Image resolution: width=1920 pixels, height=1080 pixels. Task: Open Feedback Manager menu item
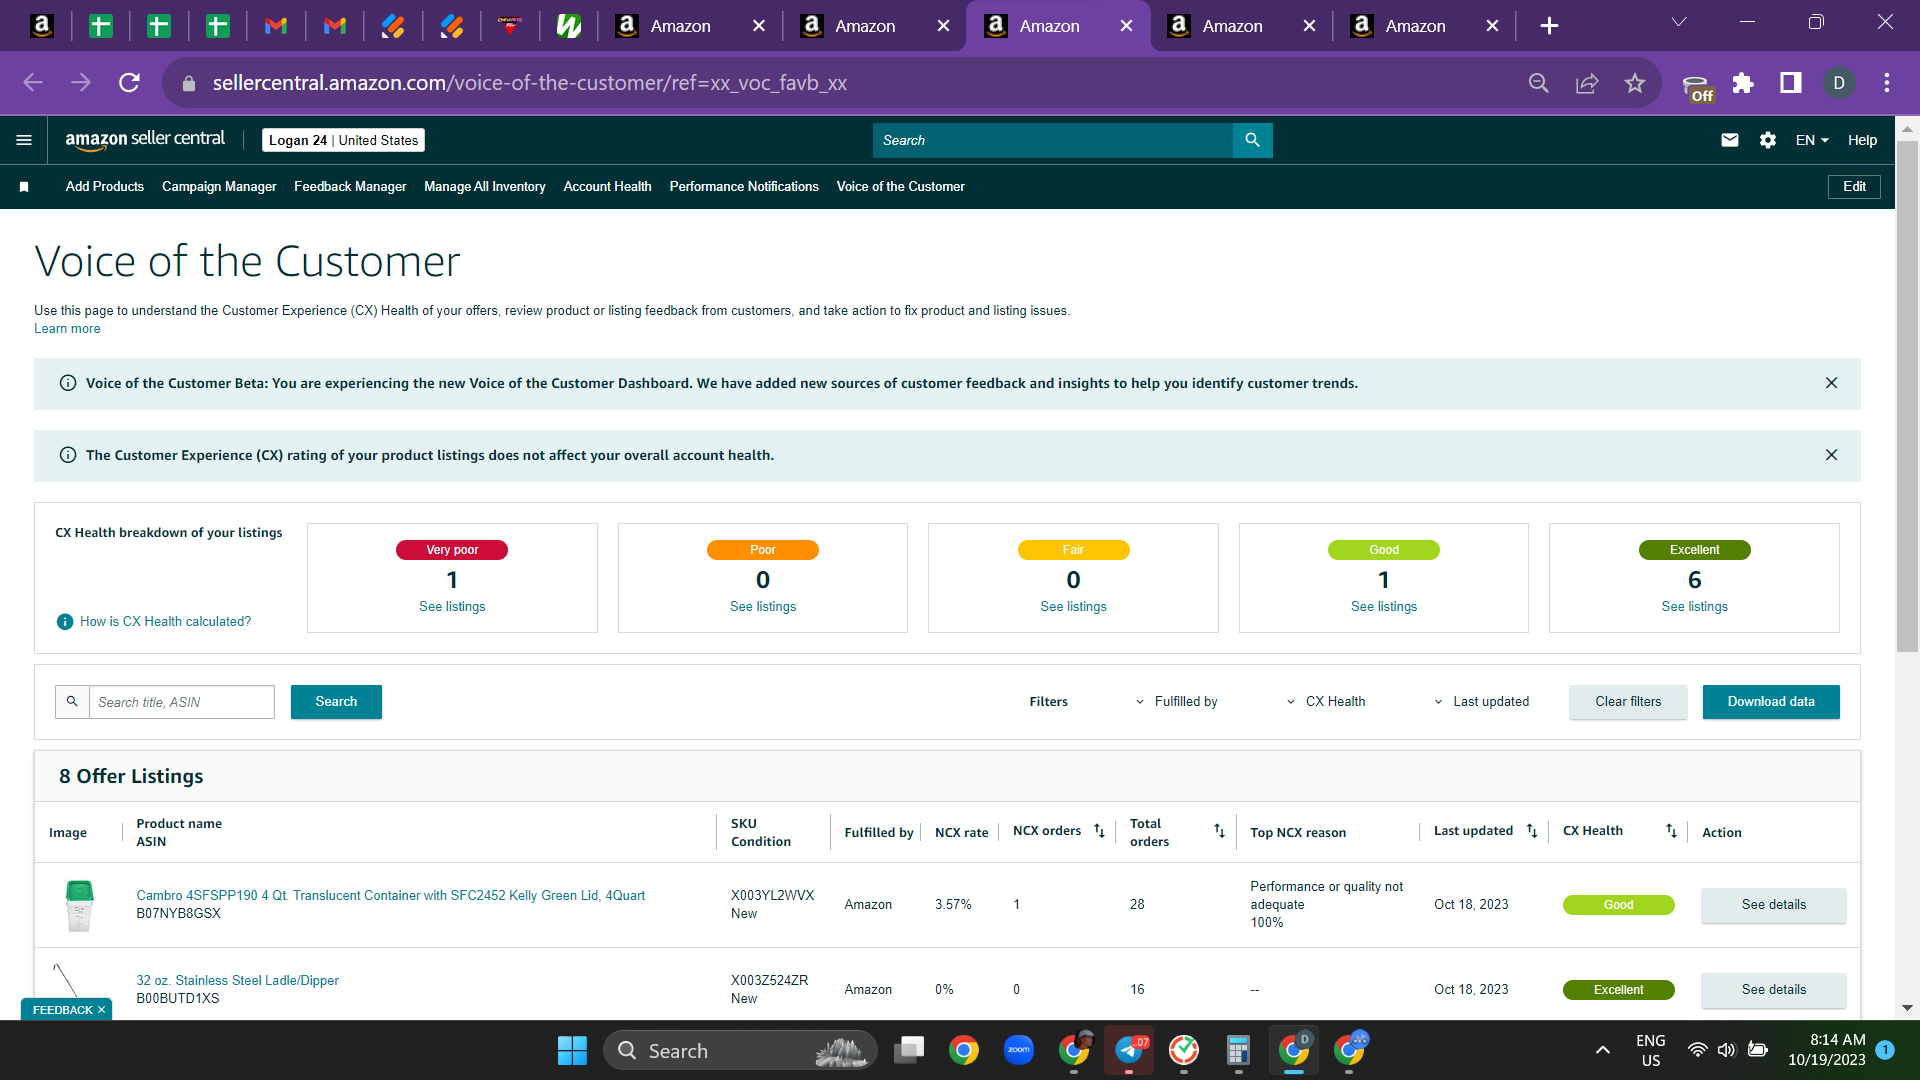[x=350, y=187]
